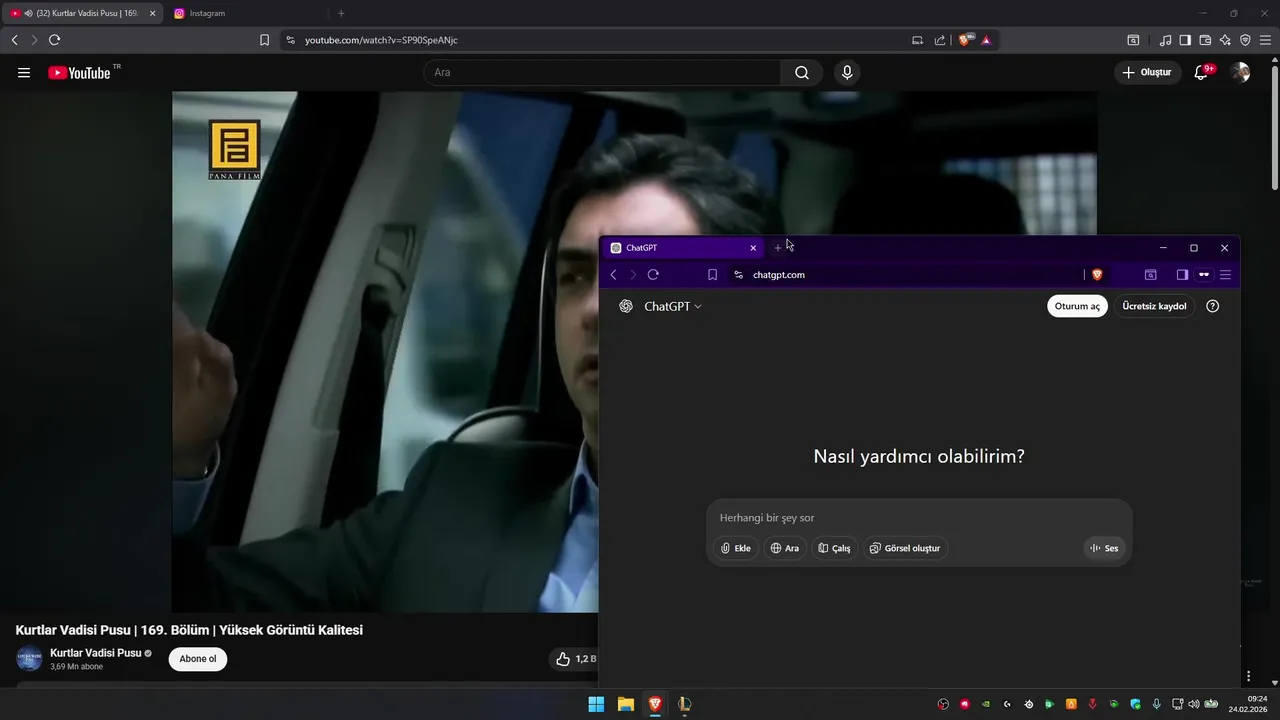Viewport: 1280px width, 720px height.
Task: Open tab search in ChatGPT window toolbar
Action: (x=1150, y=274)
